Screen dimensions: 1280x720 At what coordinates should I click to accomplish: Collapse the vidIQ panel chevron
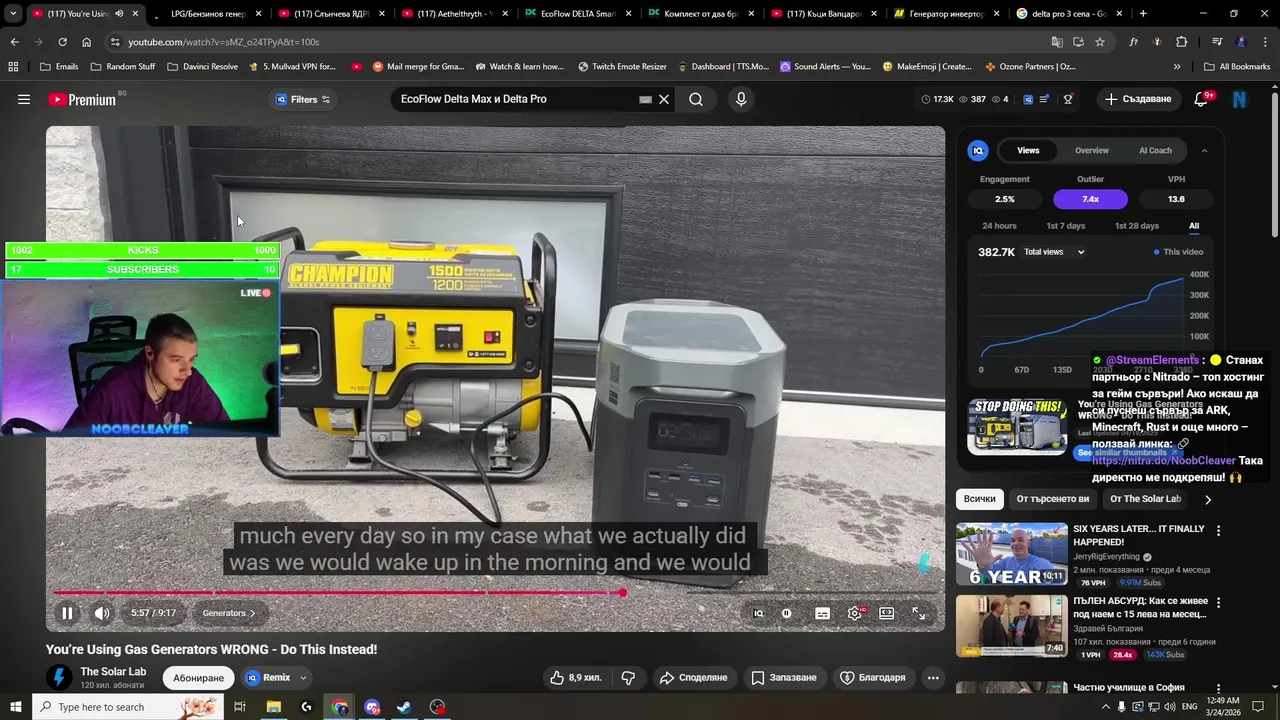(x=1204, y=150)
